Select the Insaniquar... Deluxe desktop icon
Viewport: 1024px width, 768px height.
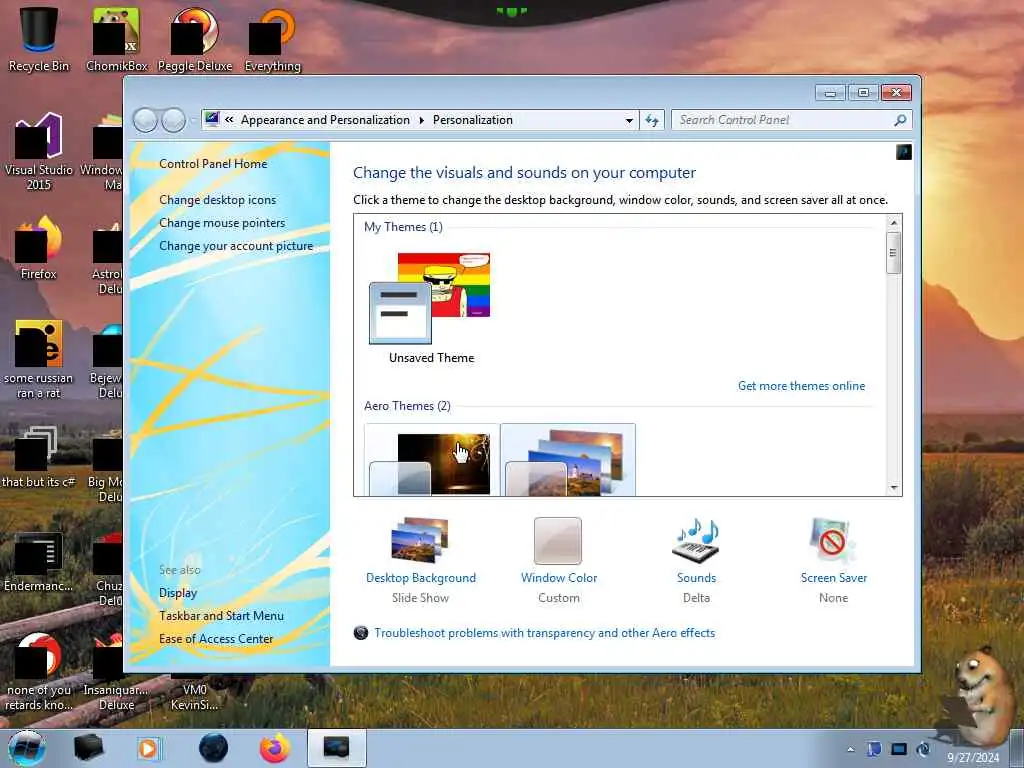tap(116, 672)
